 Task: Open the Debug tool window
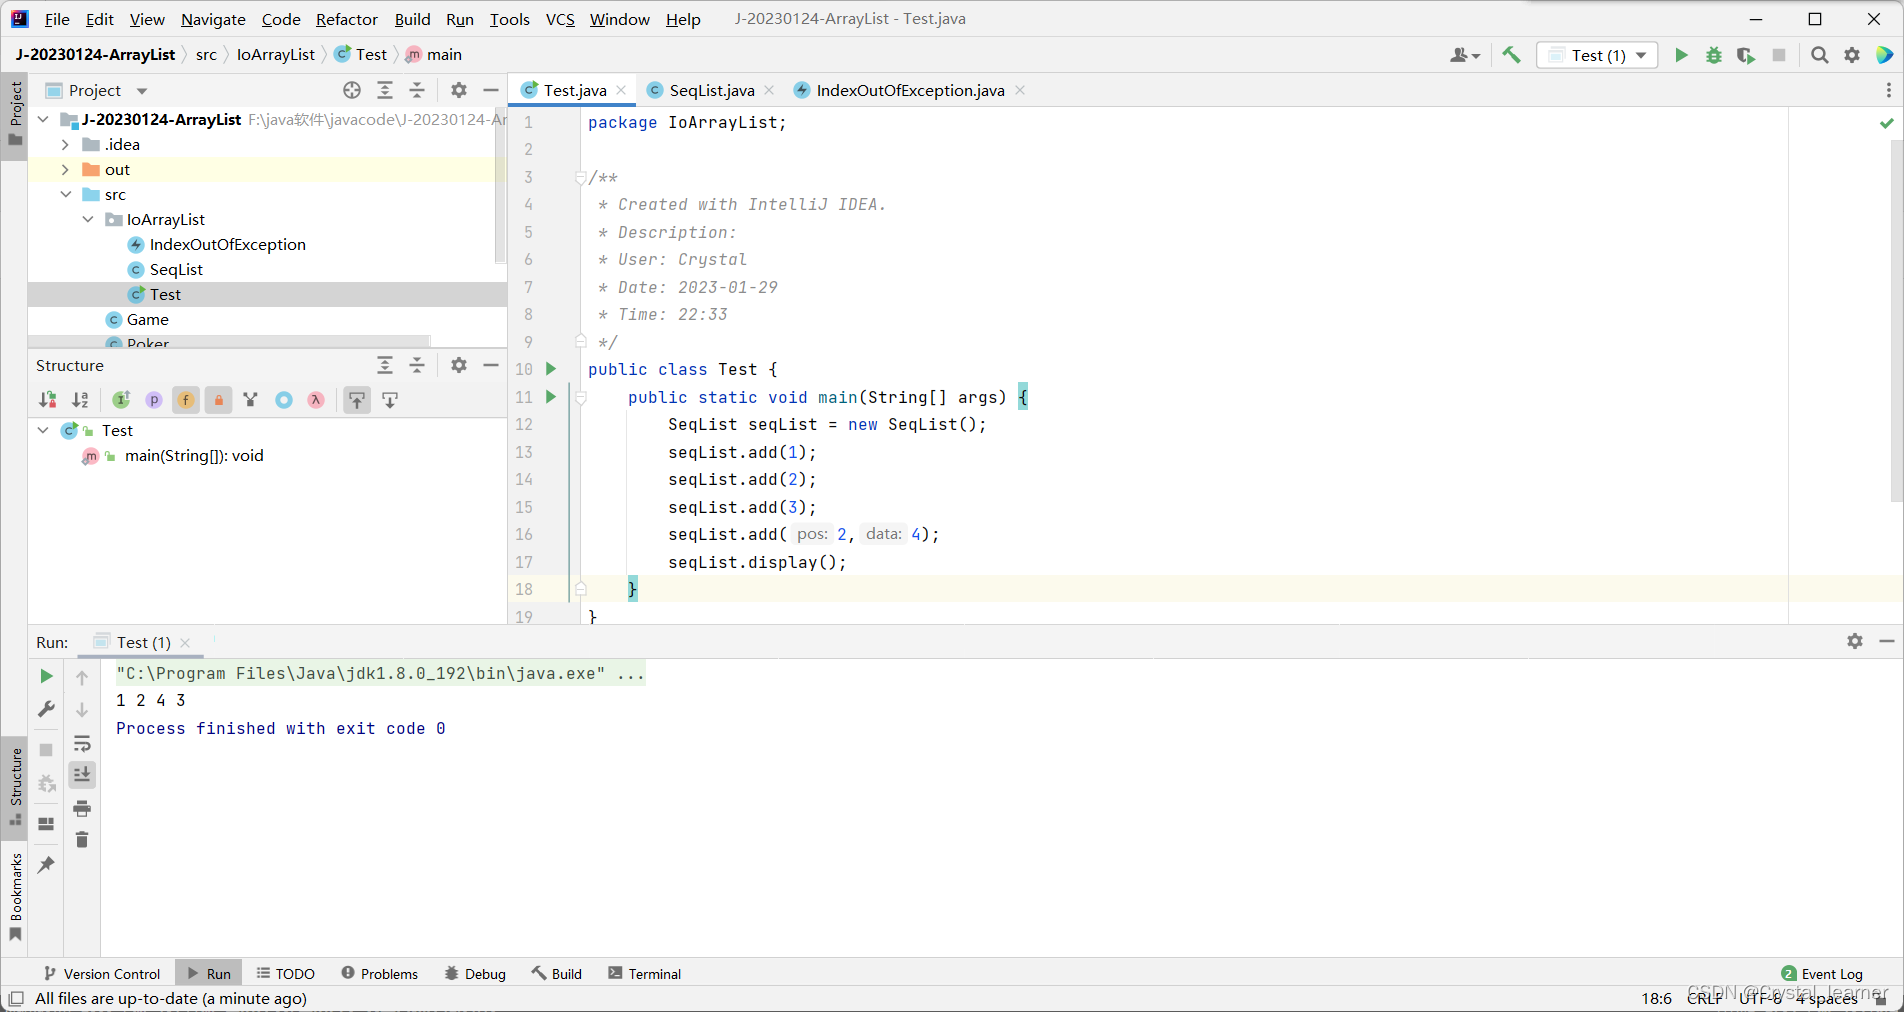pyautogui.click(x=475, y=973)
